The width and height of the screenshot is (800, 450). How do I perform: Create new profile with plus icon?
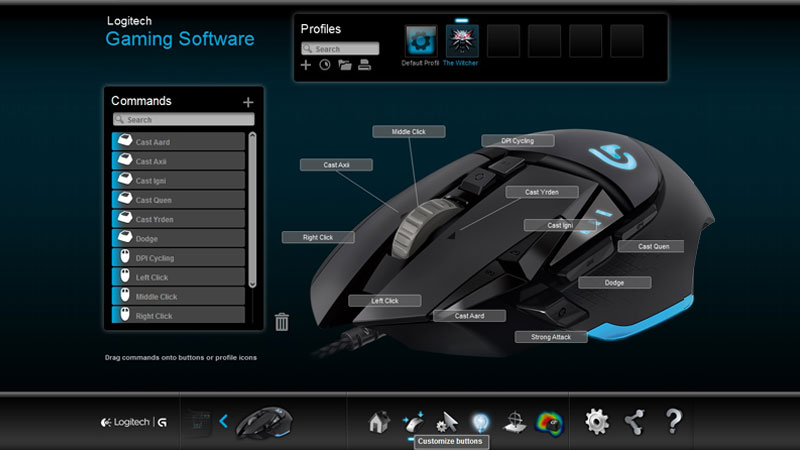click(x=306, y=65)
